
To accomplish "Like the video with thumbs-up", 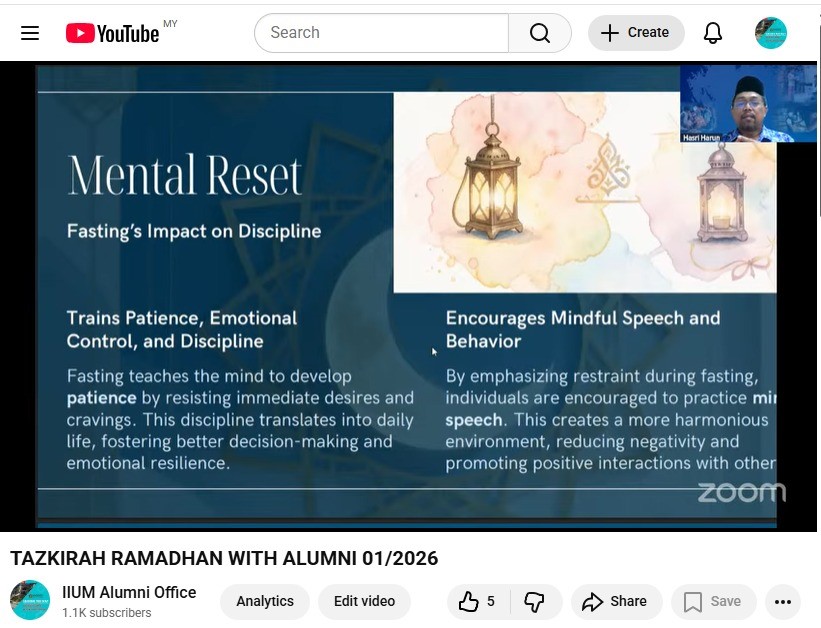I will (478, 601).
